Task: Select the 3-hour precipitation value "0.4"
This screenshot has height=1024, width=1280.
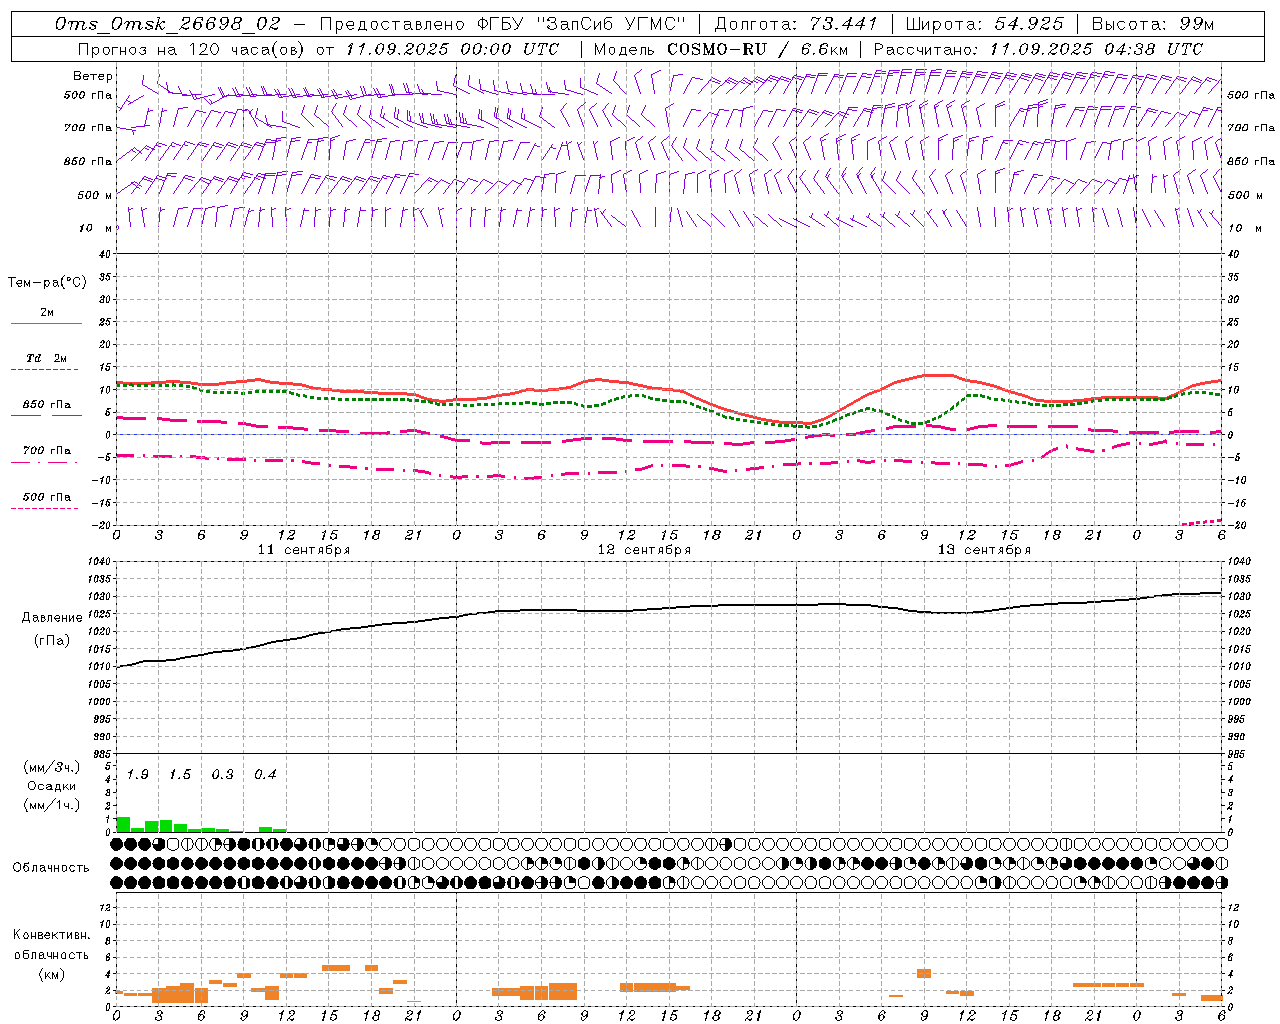Action: [x=265, y=775]
